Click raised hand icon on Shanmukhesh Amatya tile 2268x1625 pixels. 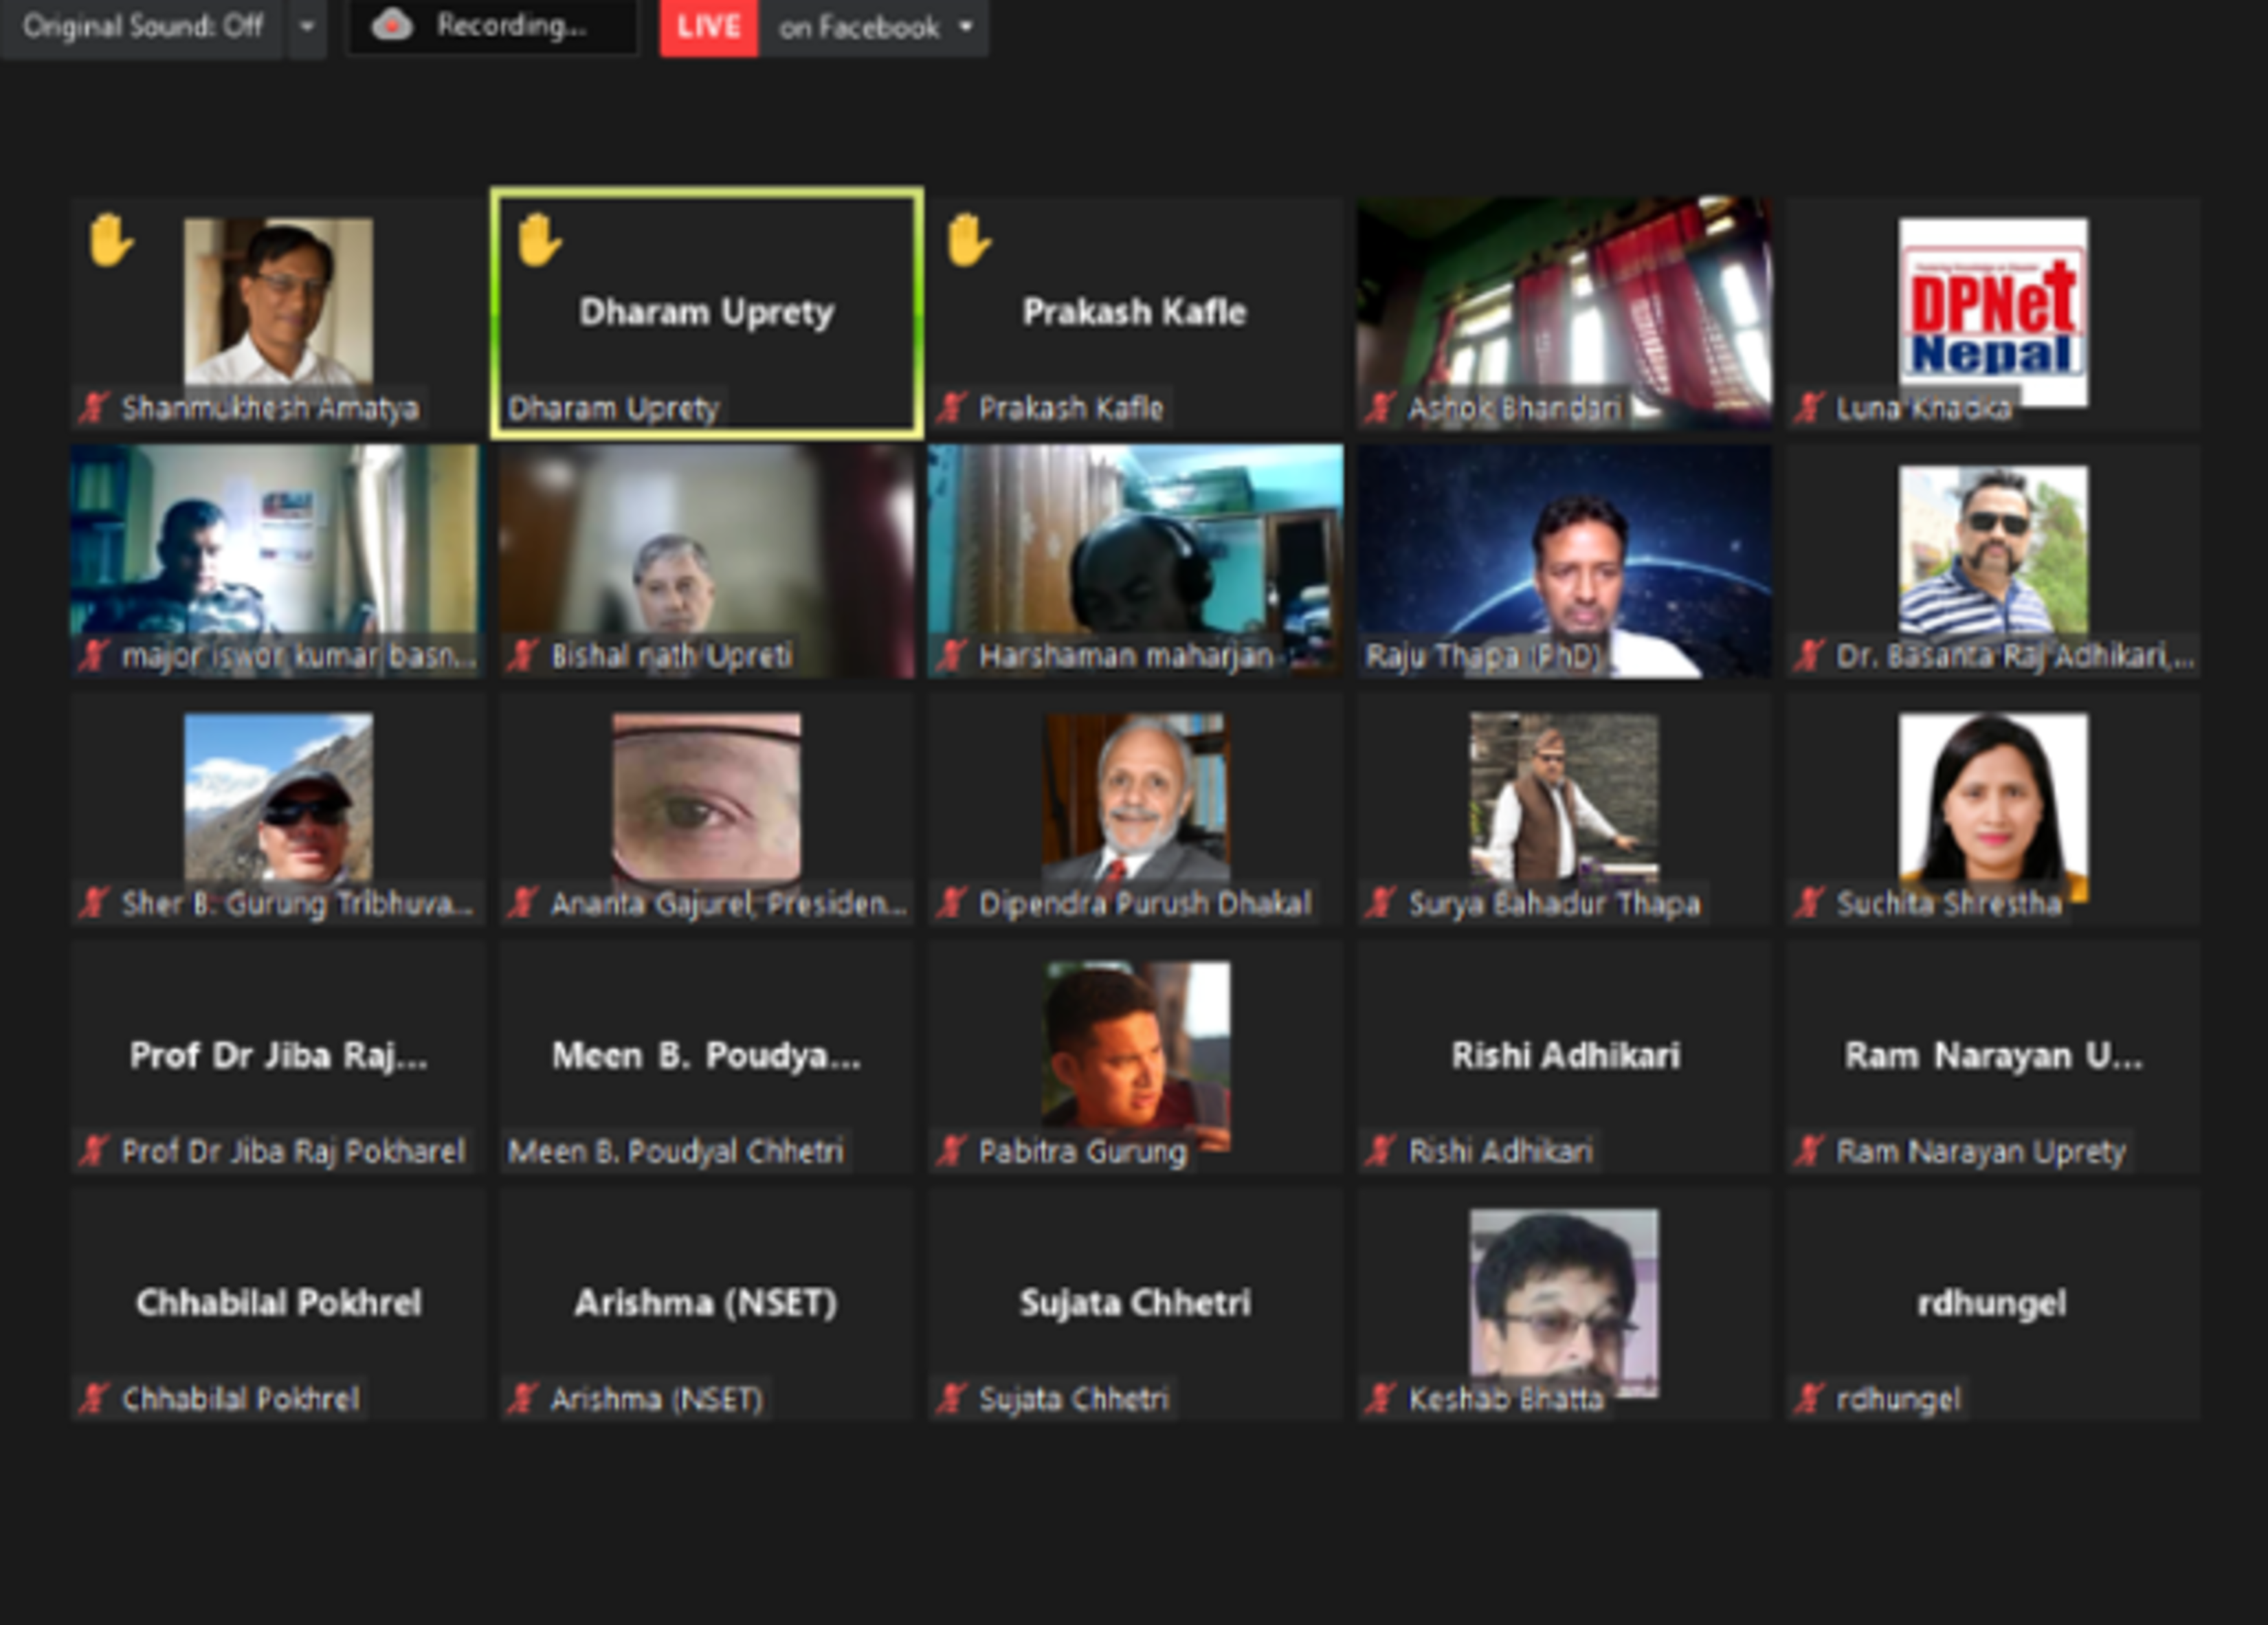[109, 241]
